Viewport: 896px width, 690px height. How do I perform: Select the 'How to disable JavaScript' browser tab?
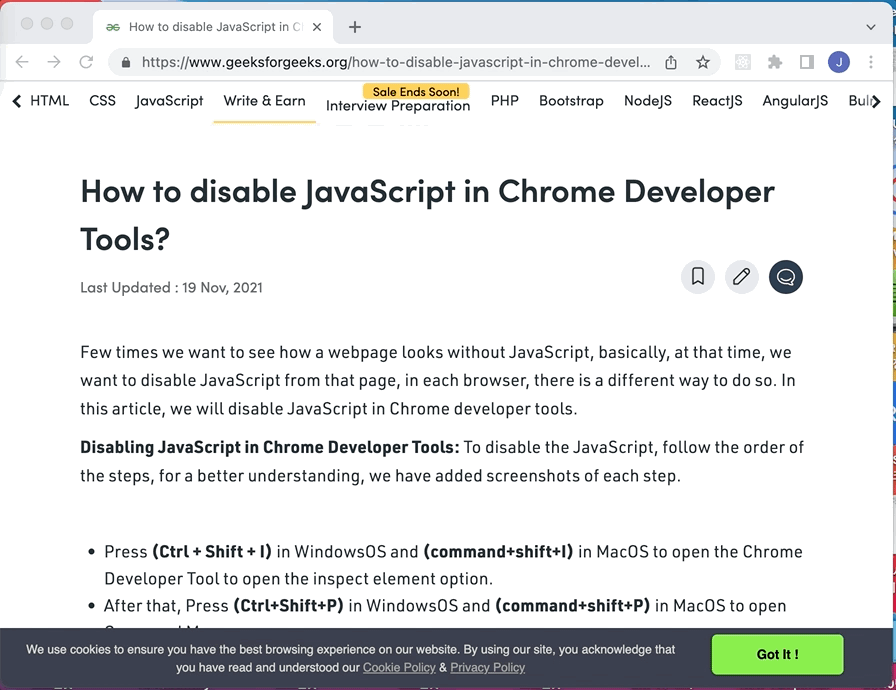pos(213,27)
